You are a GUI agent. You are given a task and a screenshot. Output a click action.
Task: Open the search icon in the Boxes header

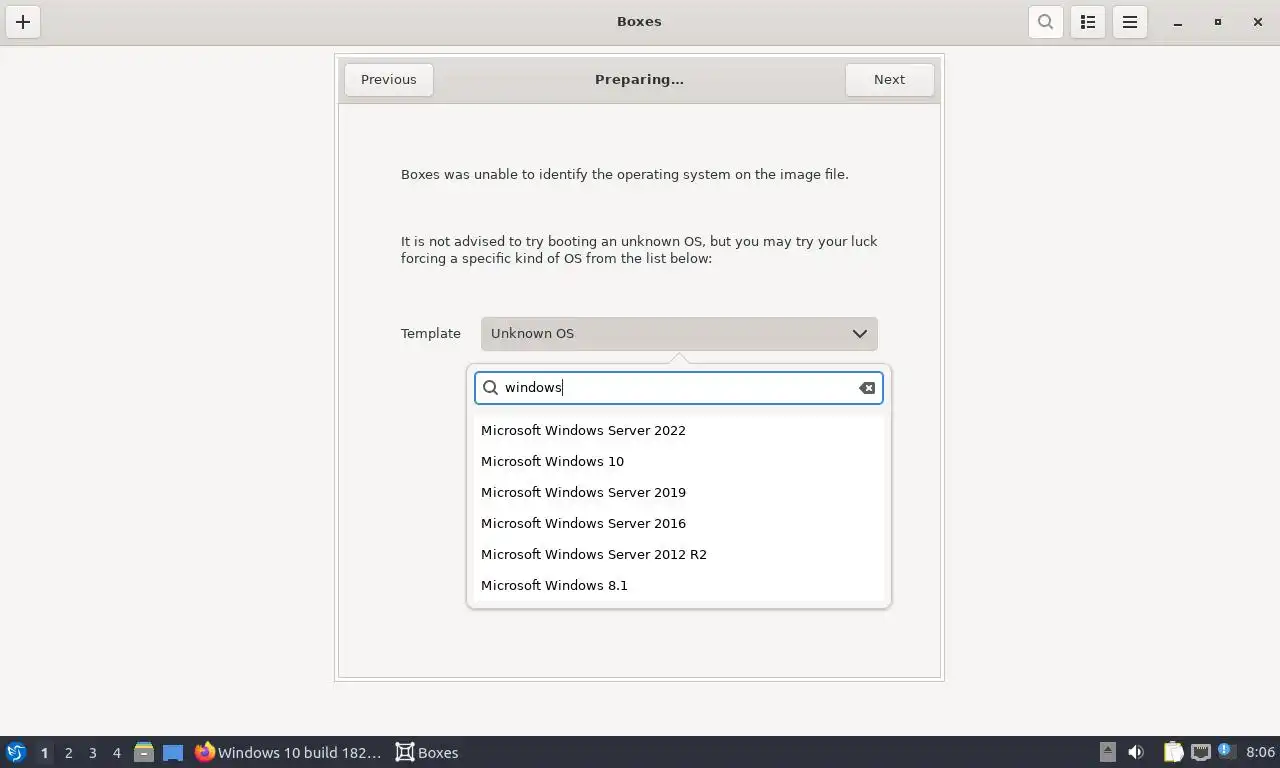click(x=1045, y=22)
